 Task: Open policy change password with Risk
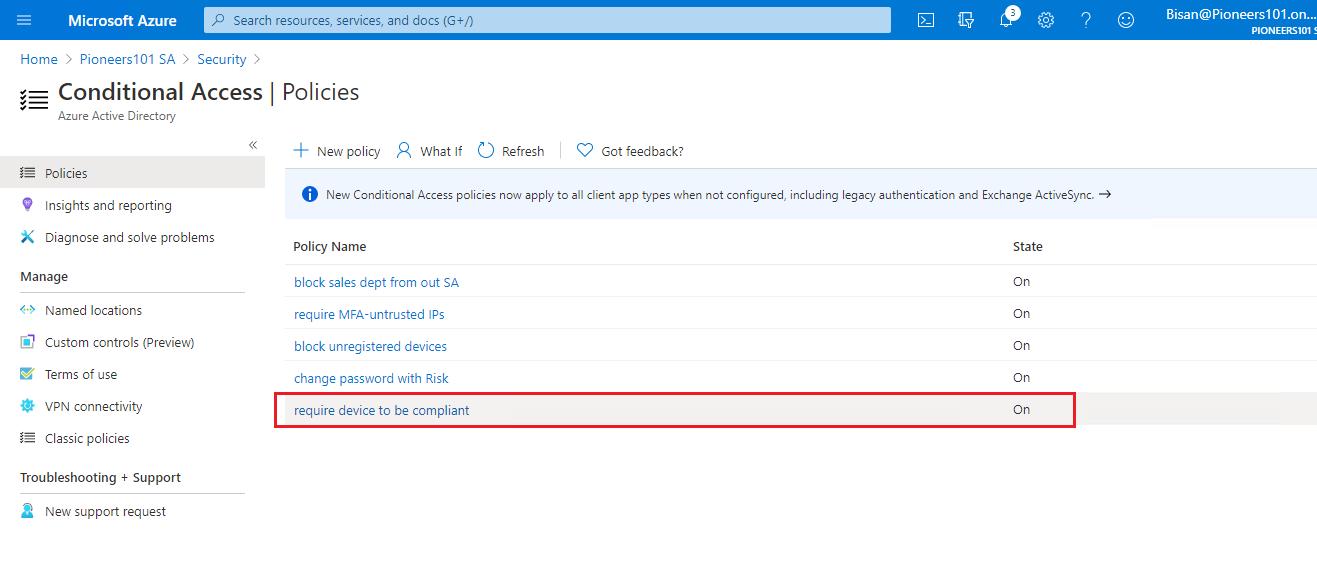371,378
